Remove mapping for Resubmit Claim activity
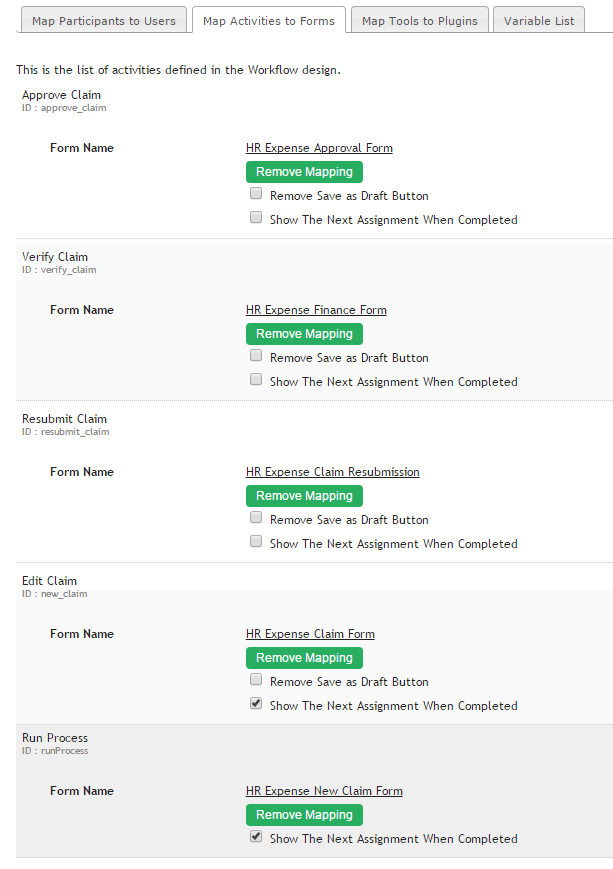The width and height of the screenshot is (613, 869). 304,496
